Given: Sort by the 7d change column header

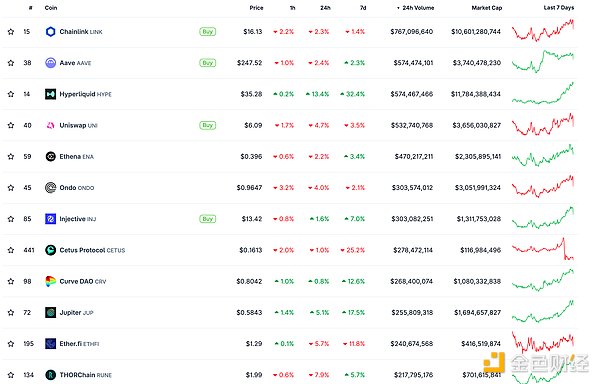Looking at the screenshot, I should click(x=363, y=8).
